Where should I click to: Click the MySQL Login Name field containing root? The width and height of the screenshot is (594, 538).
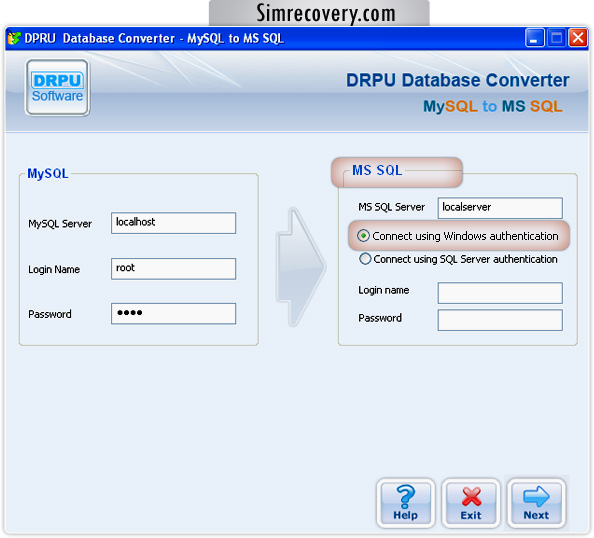174,269
